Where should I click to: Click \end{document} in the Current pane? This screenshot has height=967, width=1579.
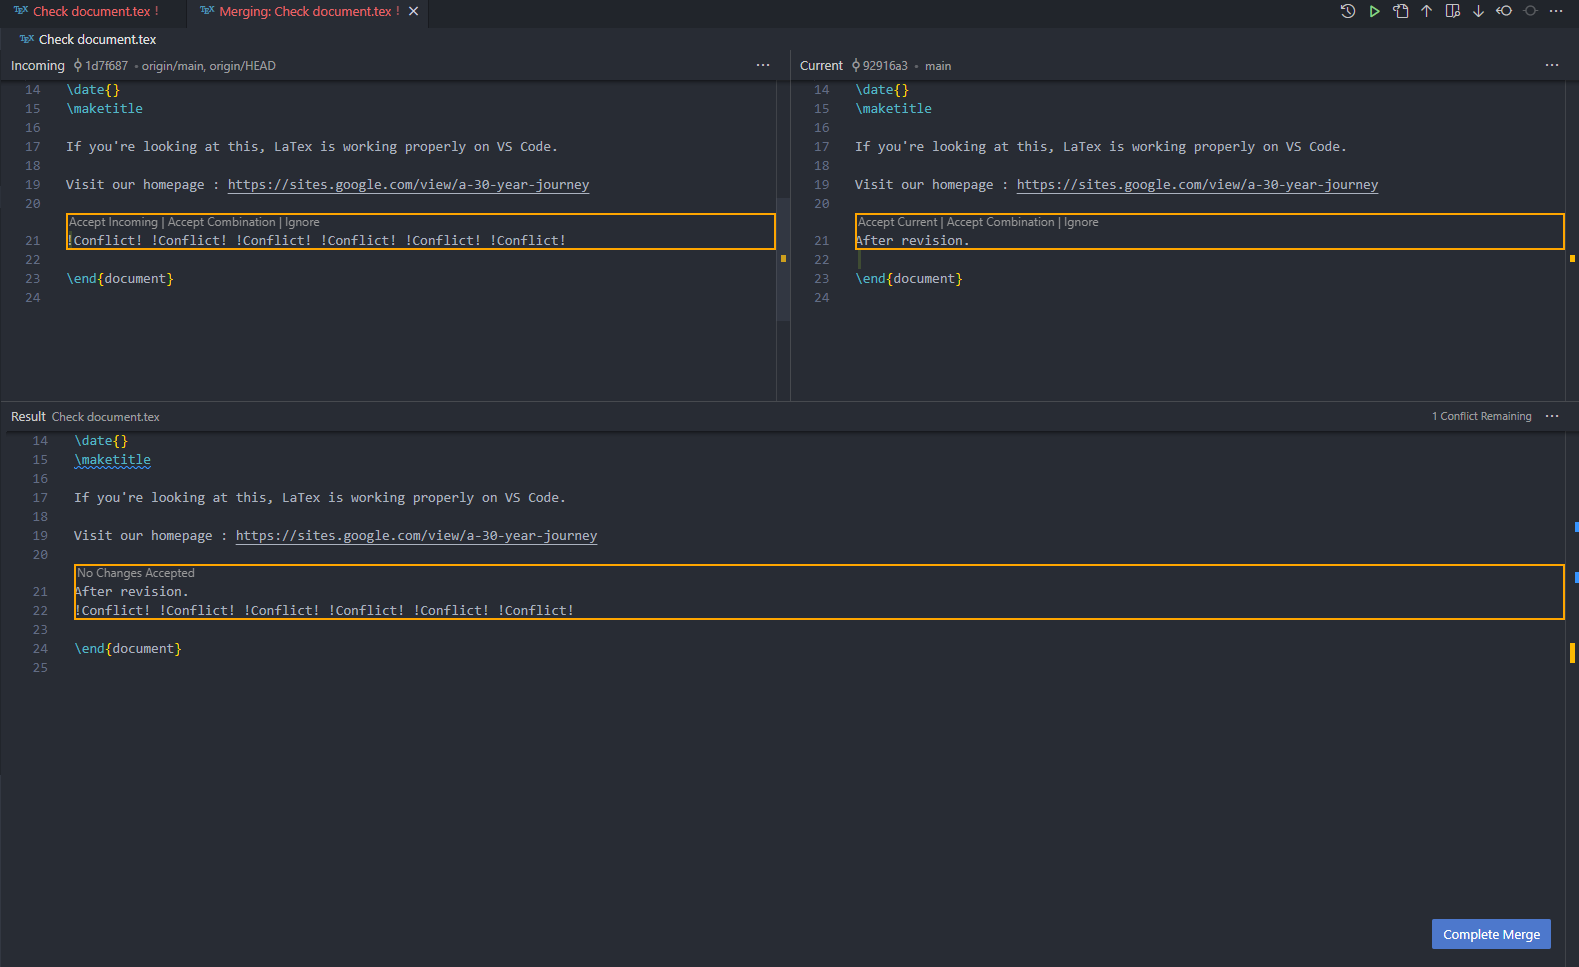point(909,279)
